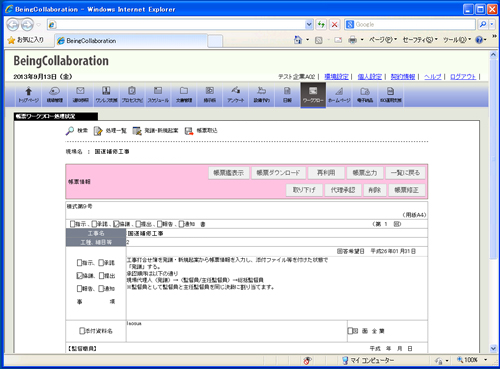Click the 検索 magnifier icon
Screen dimensions: 500x369
[70, 131]
